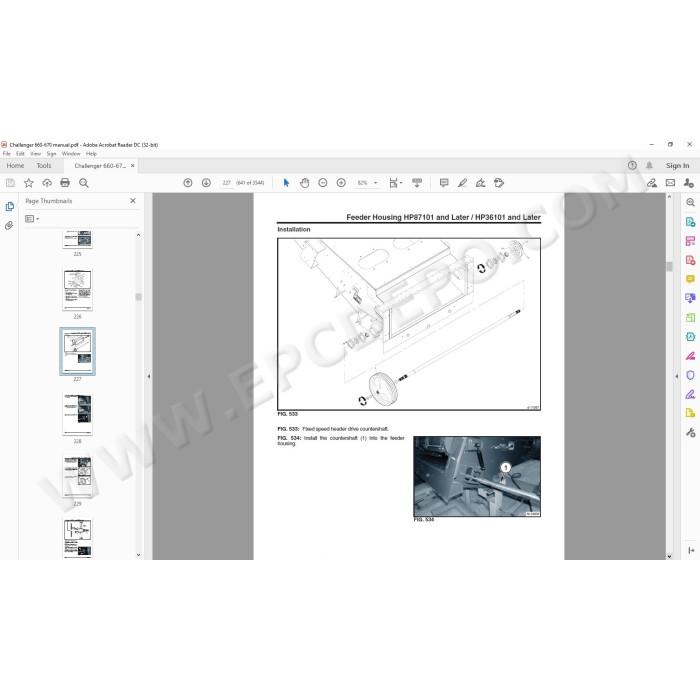The width and height of the screenshot is (700, 700).
Task: Toggle the Attachments paperclip panel
Action: pos(9,225)
